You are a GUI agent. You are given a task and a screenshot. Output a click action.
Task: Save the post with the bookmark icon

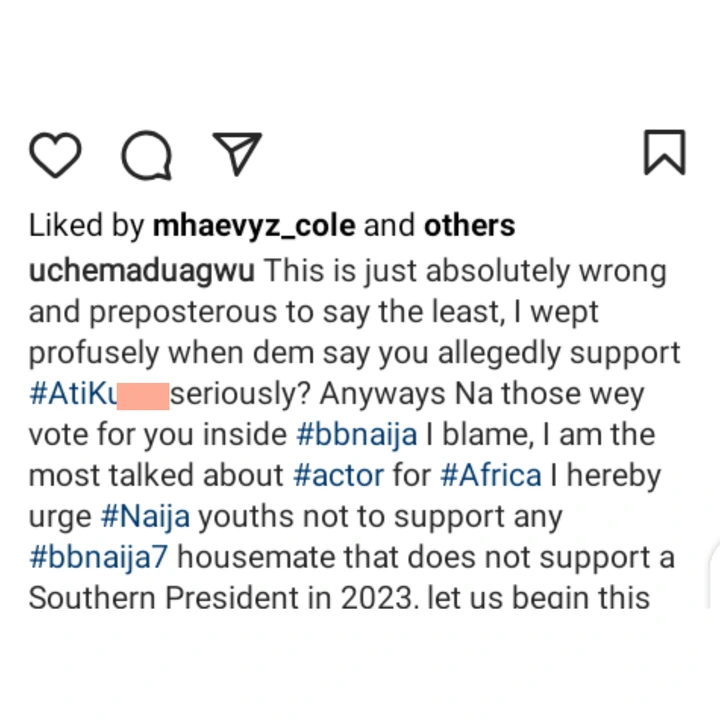(x=664, y=154)
